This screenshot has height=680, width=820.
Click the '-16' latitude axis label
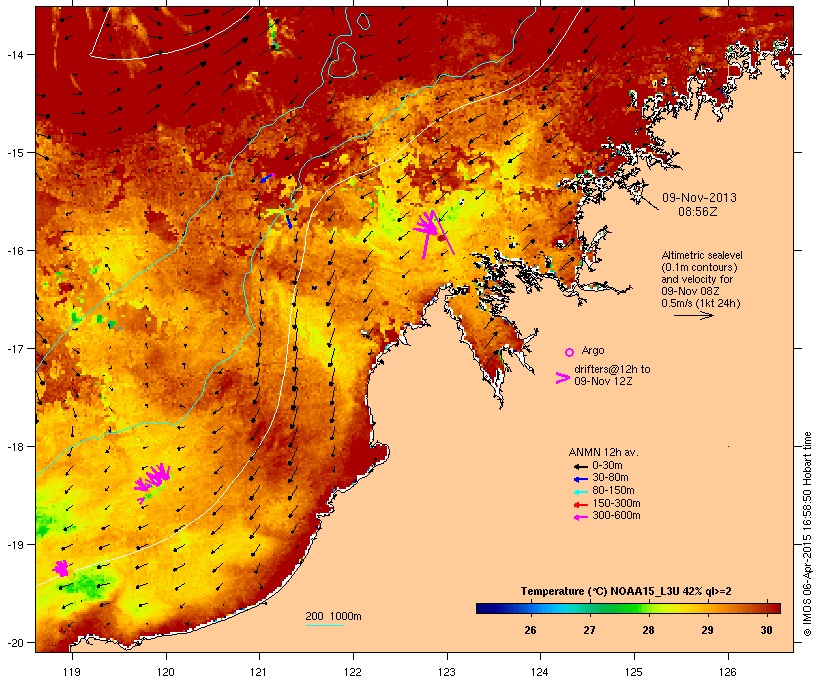pyautogui.click(x=14, y=251)
